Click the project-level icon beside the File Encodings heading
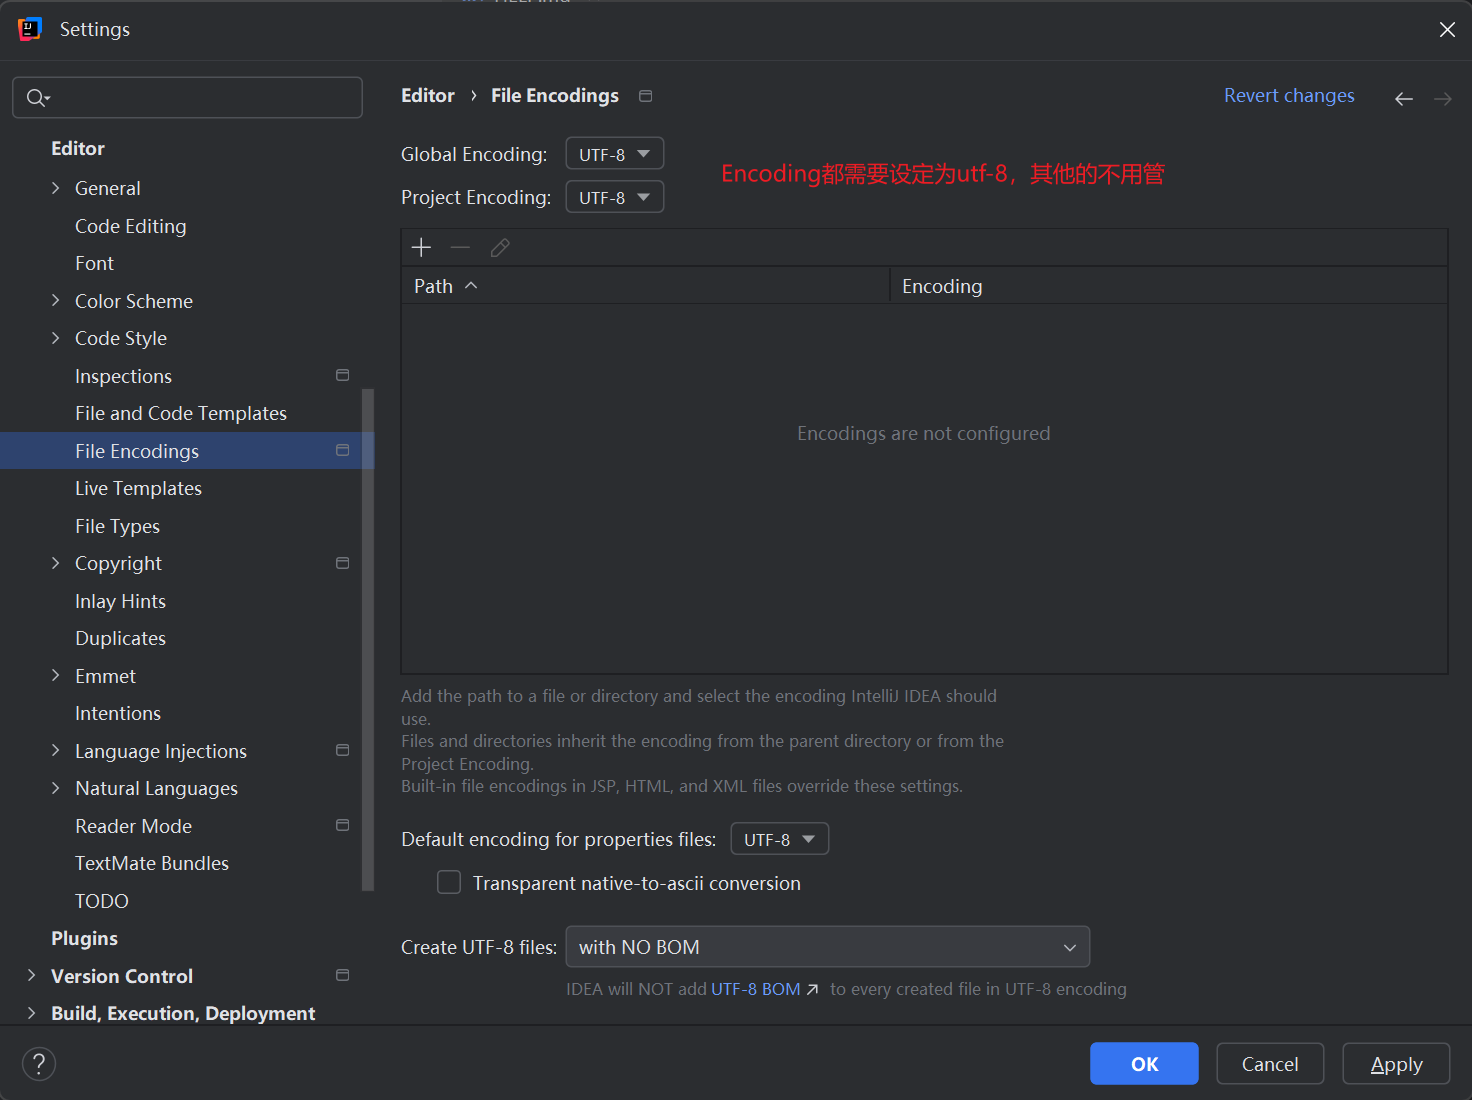 646,96
